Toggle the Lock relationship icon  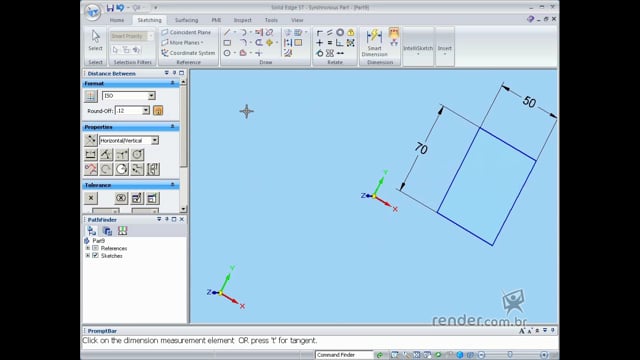coord(351,32)
